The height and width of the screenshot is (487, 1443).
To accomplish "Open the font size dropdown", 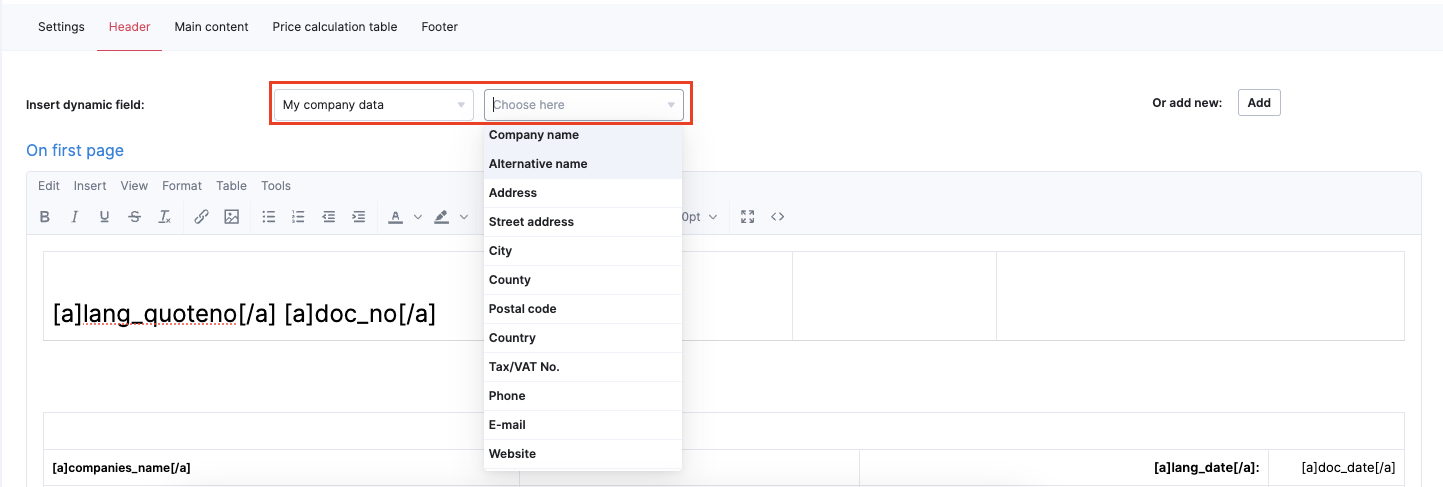I will pyautogui.click(x=699, y=217).
